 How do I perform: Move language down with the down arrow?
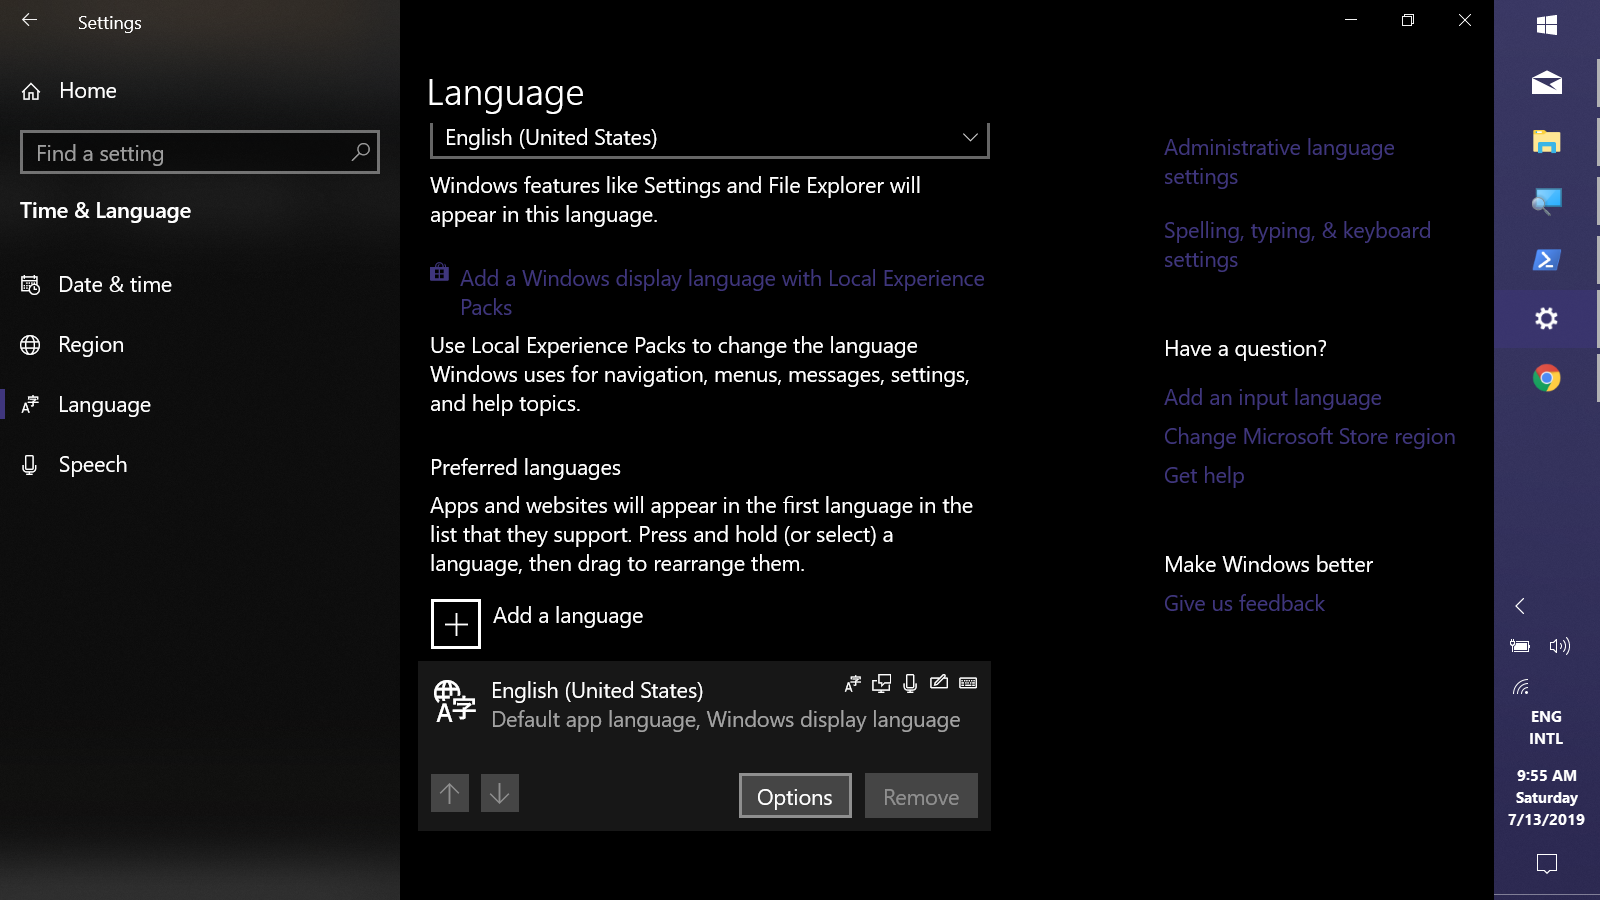[500, 793]
